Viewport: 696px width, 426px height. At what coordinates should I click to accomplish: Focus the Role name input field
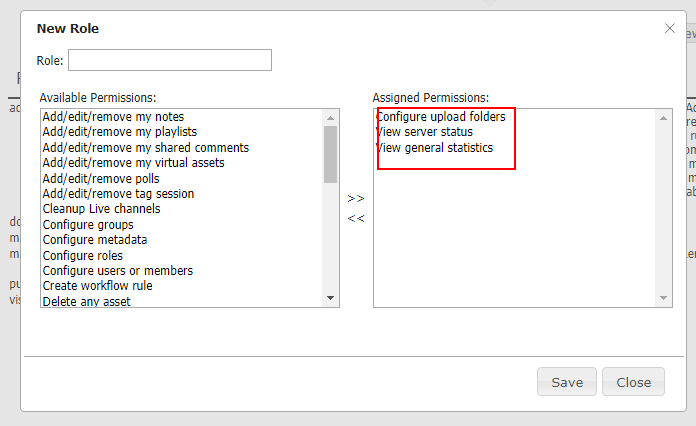(170, 60)
